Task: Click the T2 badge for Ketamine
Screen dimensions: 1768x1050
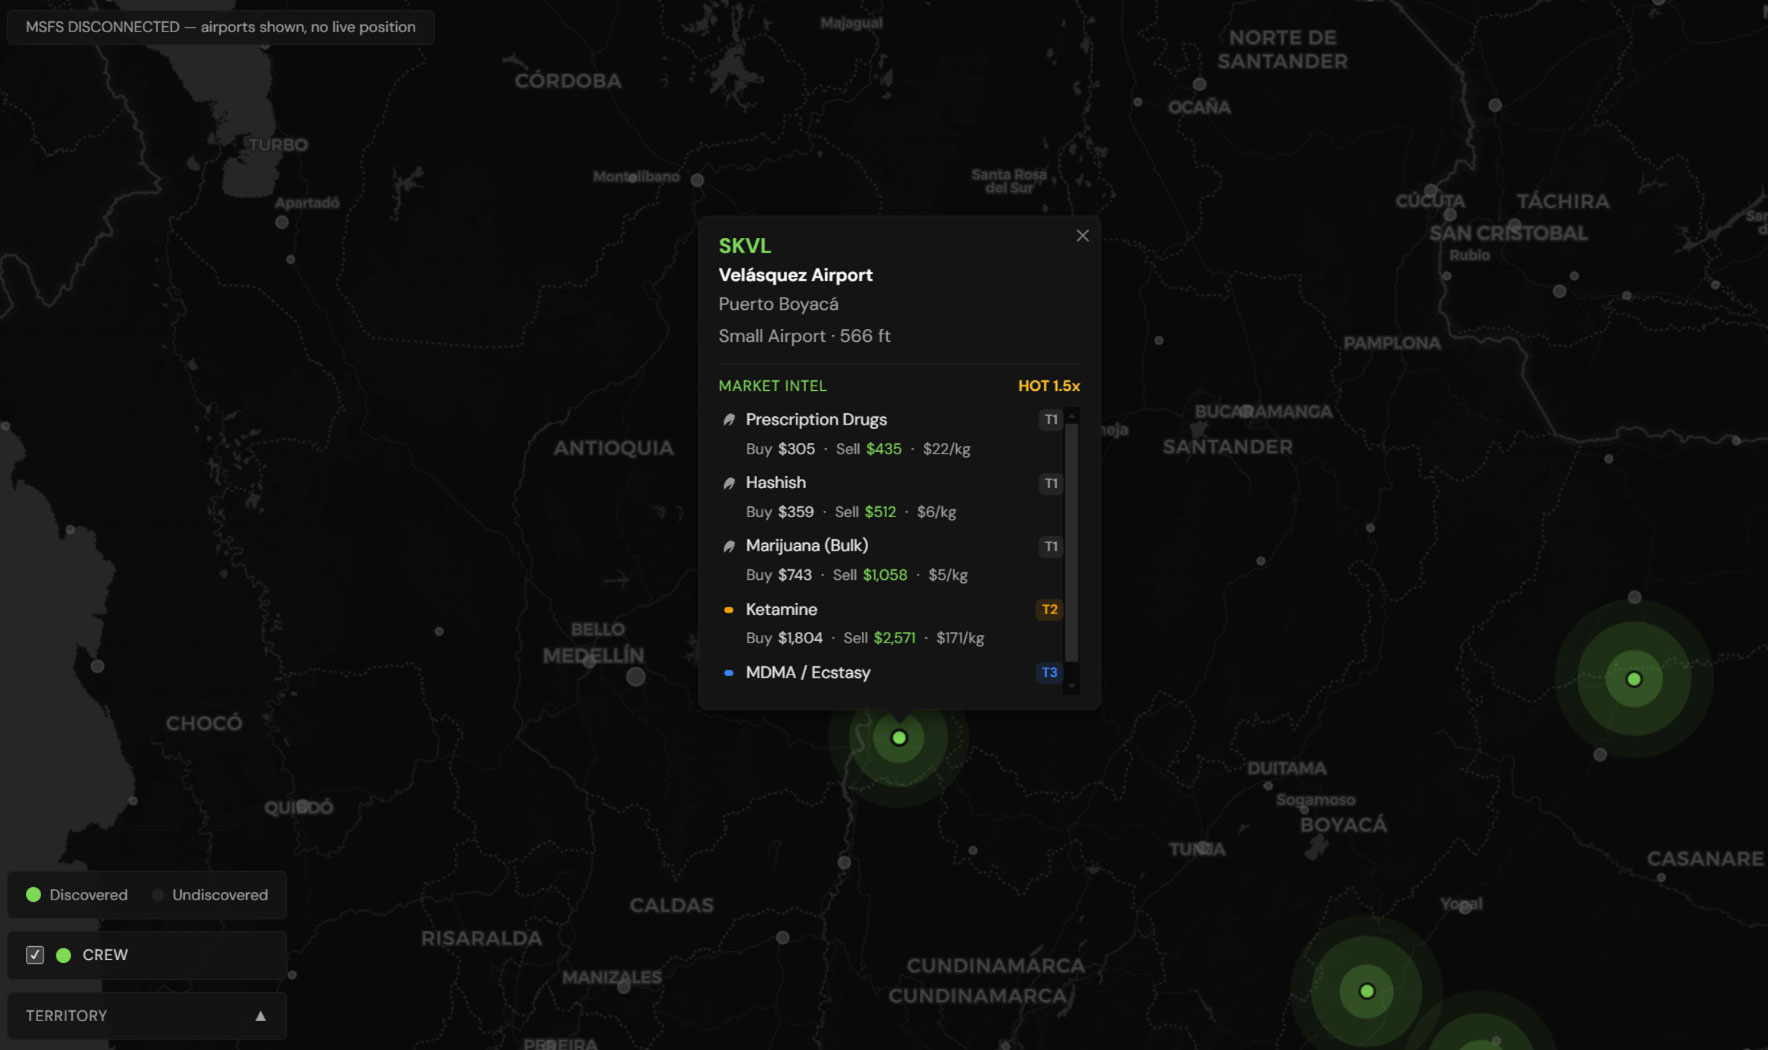Action: click(1049, 609)
